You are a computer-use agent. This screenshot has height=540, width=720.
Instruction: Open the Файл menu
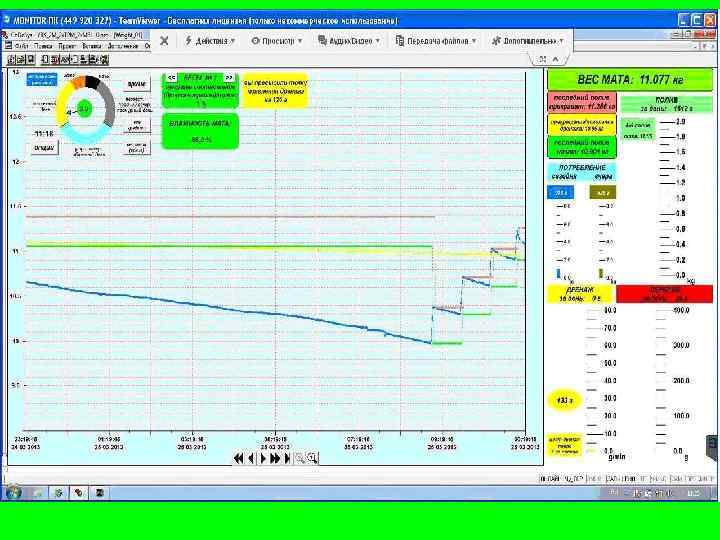click(22, 46)
